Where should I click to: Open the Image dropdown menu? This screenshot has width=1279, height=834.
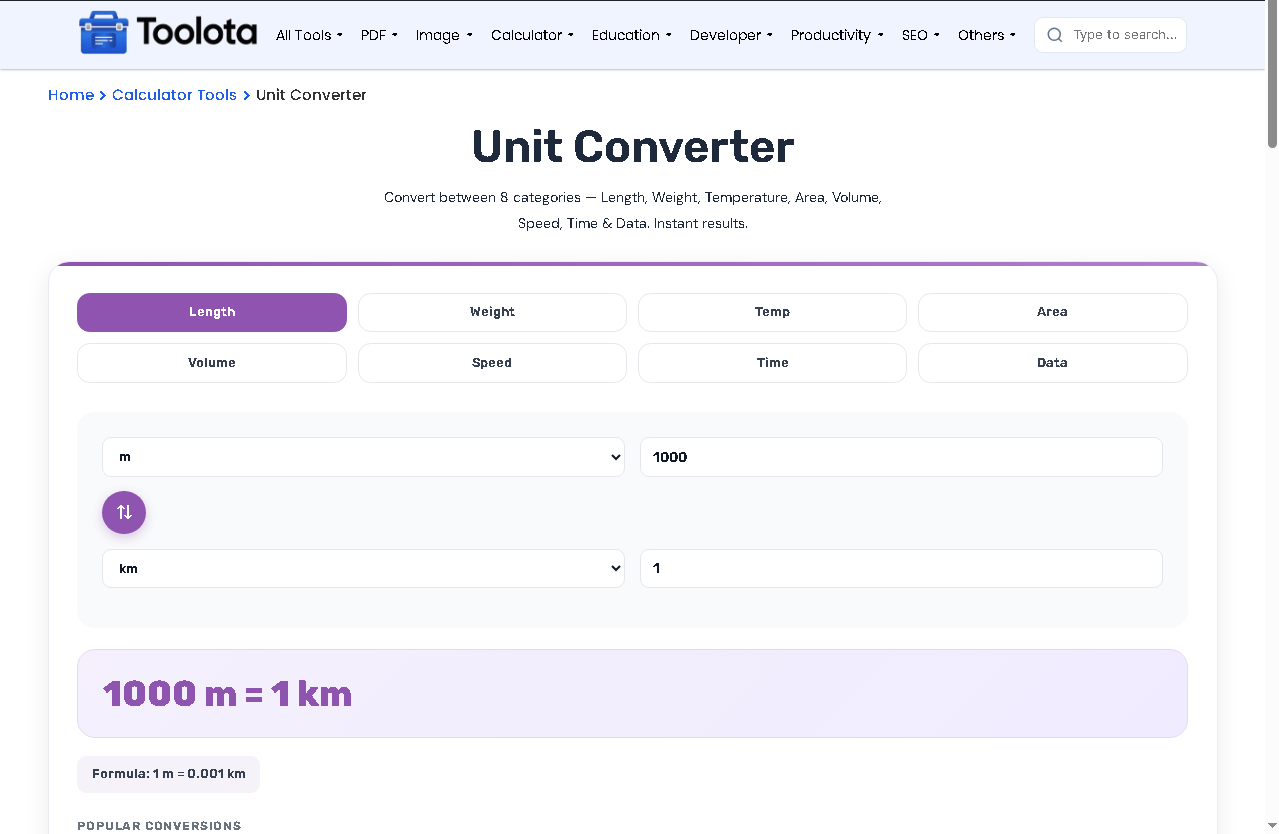coord(444,35)
